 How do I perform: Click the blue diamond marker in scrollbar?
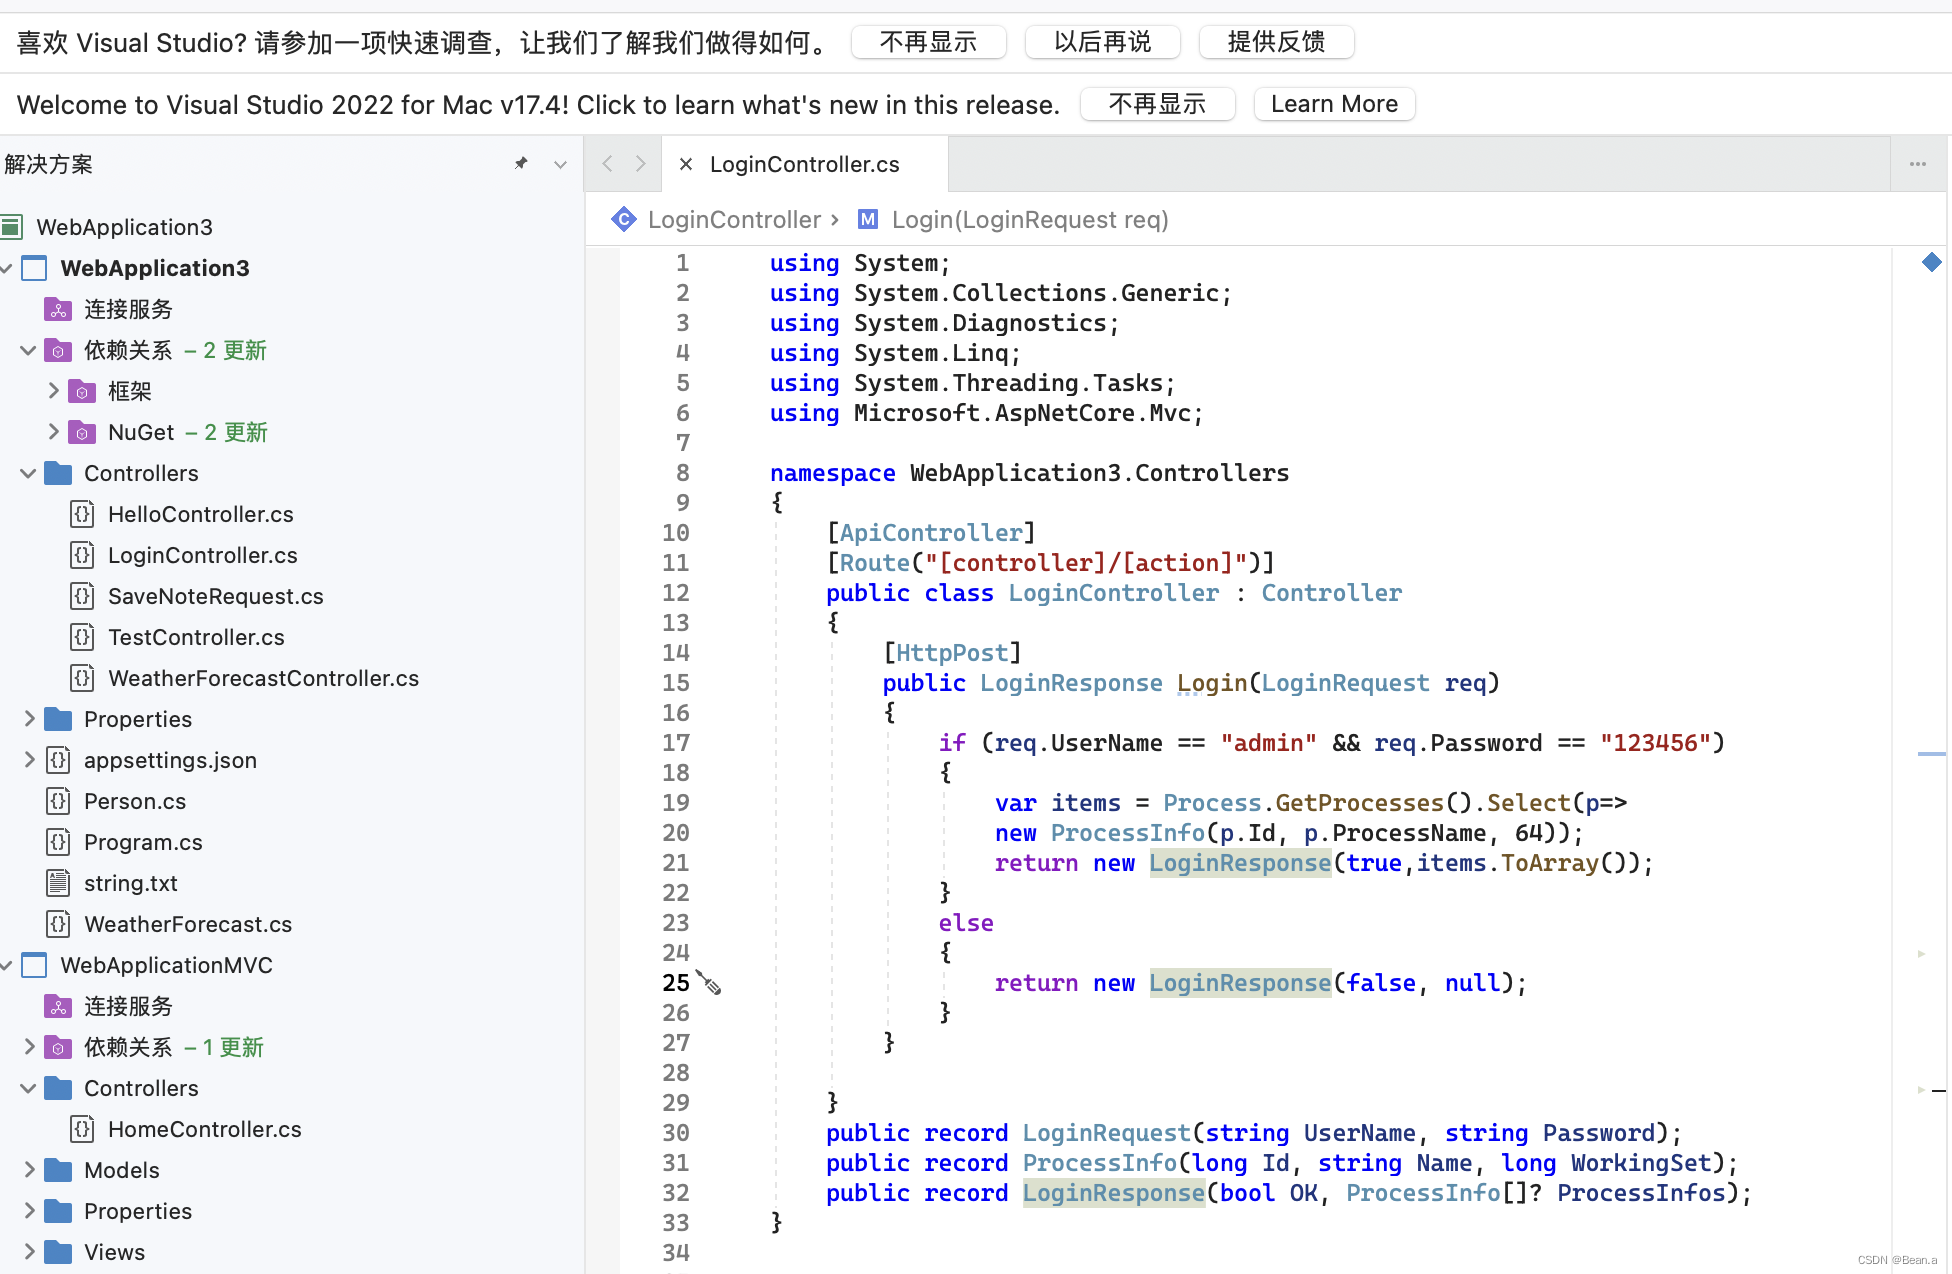[x=1931, y=262]
